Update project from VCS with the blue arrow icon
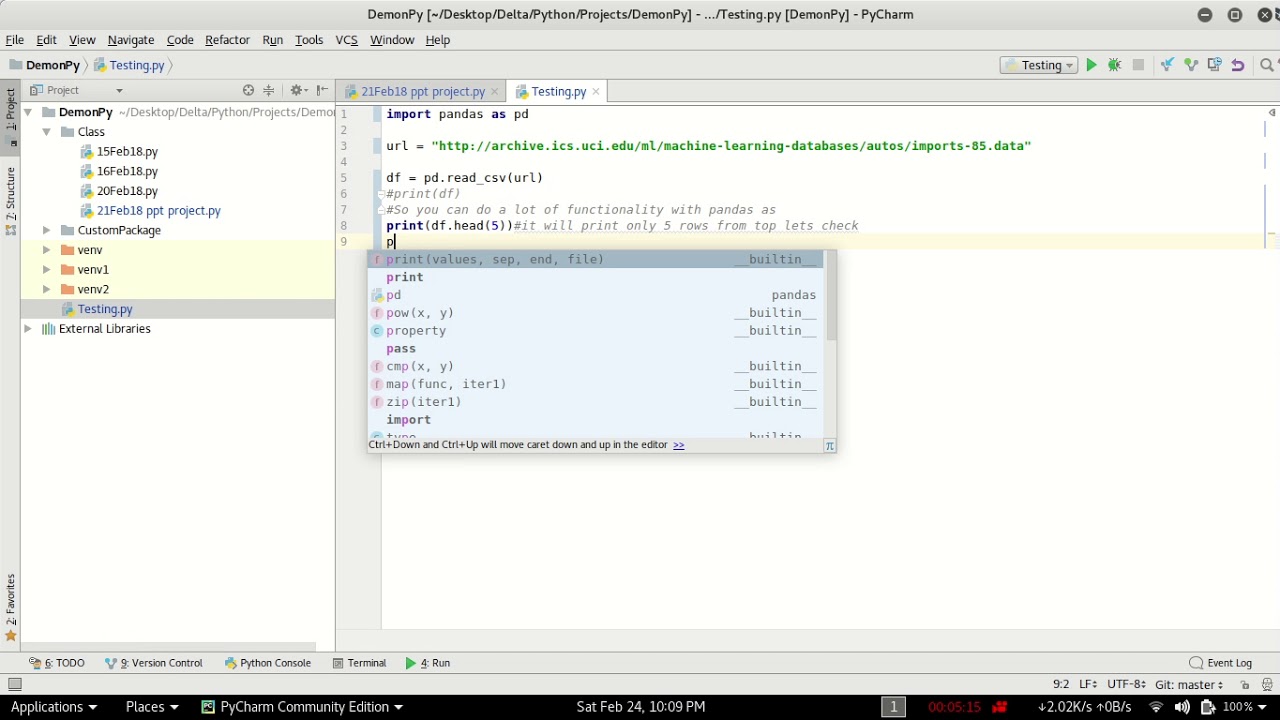Screen dimensions: 1280x720 point(1167,65)
